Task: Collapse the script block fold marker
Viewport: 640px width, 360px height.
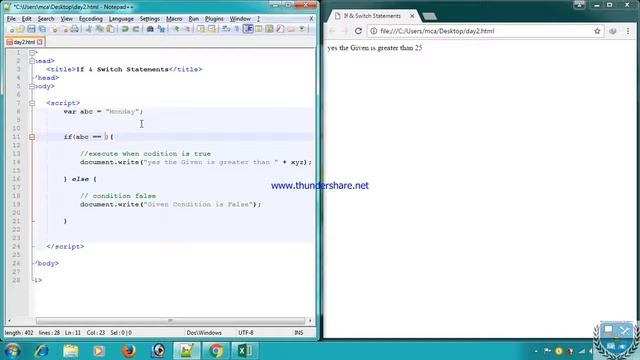Action: click(x=32, y=103)
